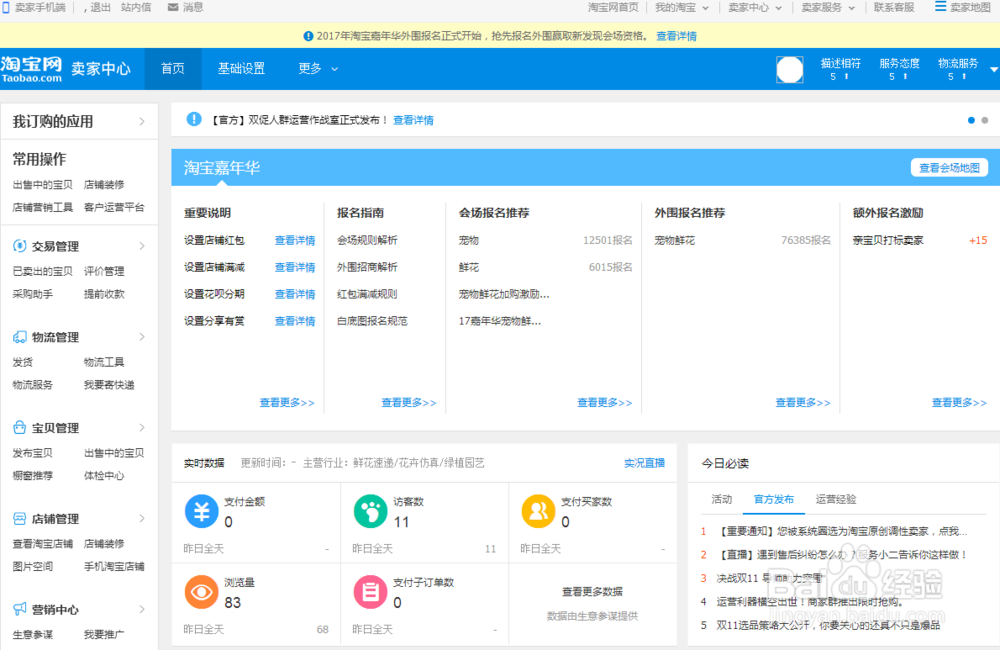
Task: Click the white shop avatar in the header
Action: click(x=790, y=70)
